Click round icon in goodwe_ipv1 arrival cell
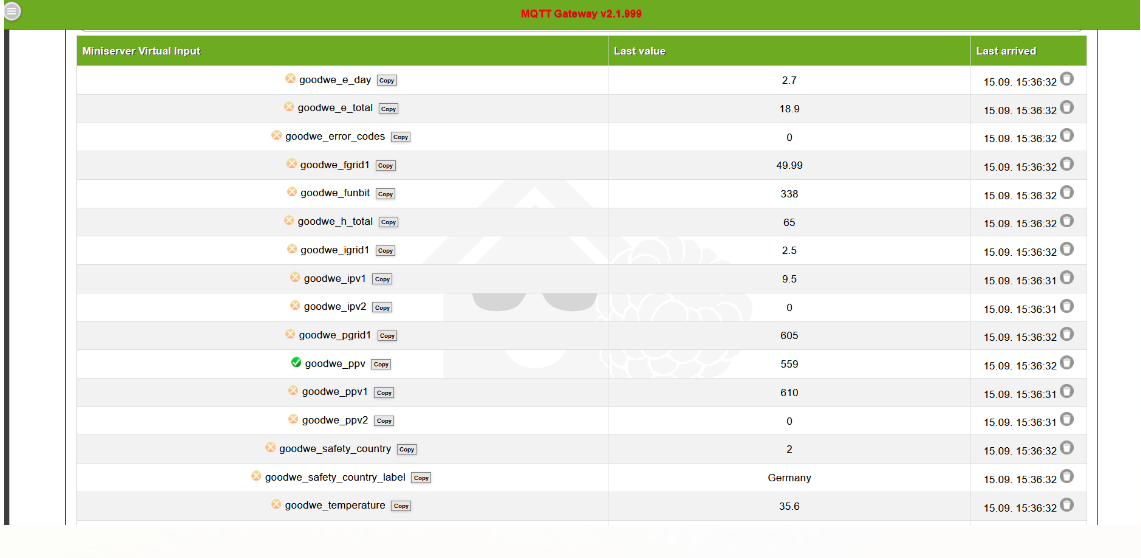This screenshot has height=558, width=1141. click(x=1067, y=278)
